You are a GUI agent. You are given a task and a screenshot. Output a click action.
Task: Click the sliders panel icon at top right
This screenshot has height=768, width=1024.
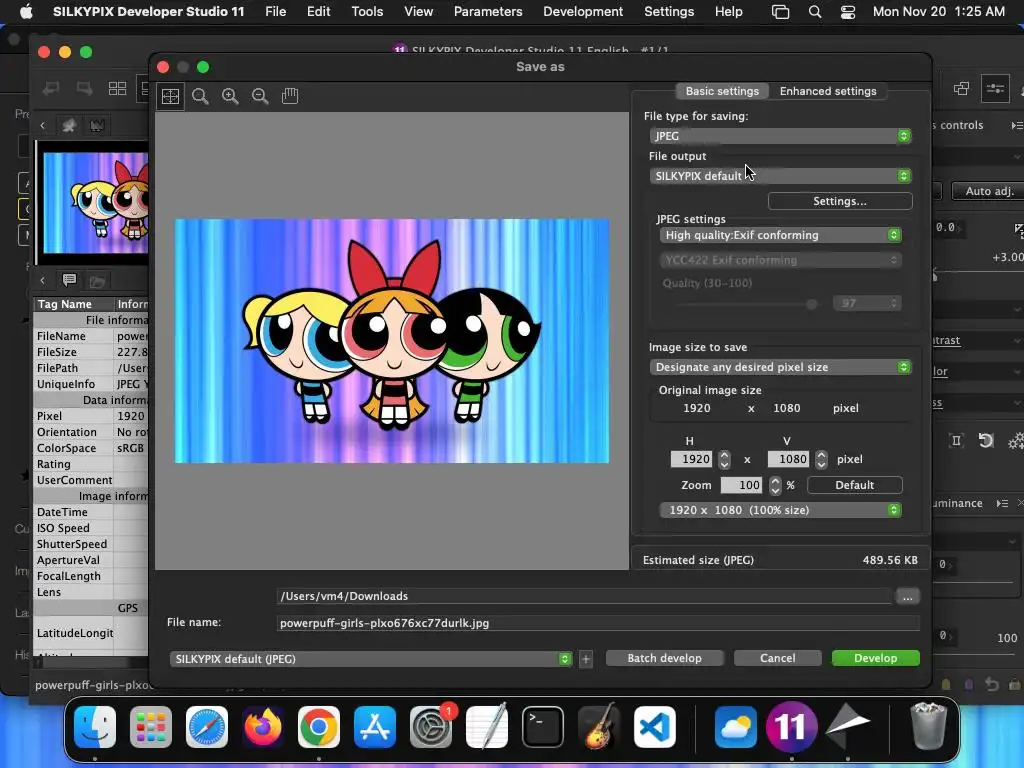(995, 88)
